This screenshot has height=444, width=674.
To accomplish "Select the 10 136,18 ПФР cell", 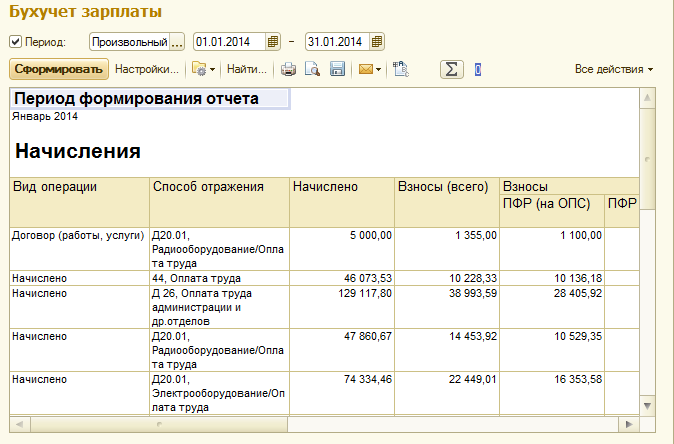I will (552, 278).
